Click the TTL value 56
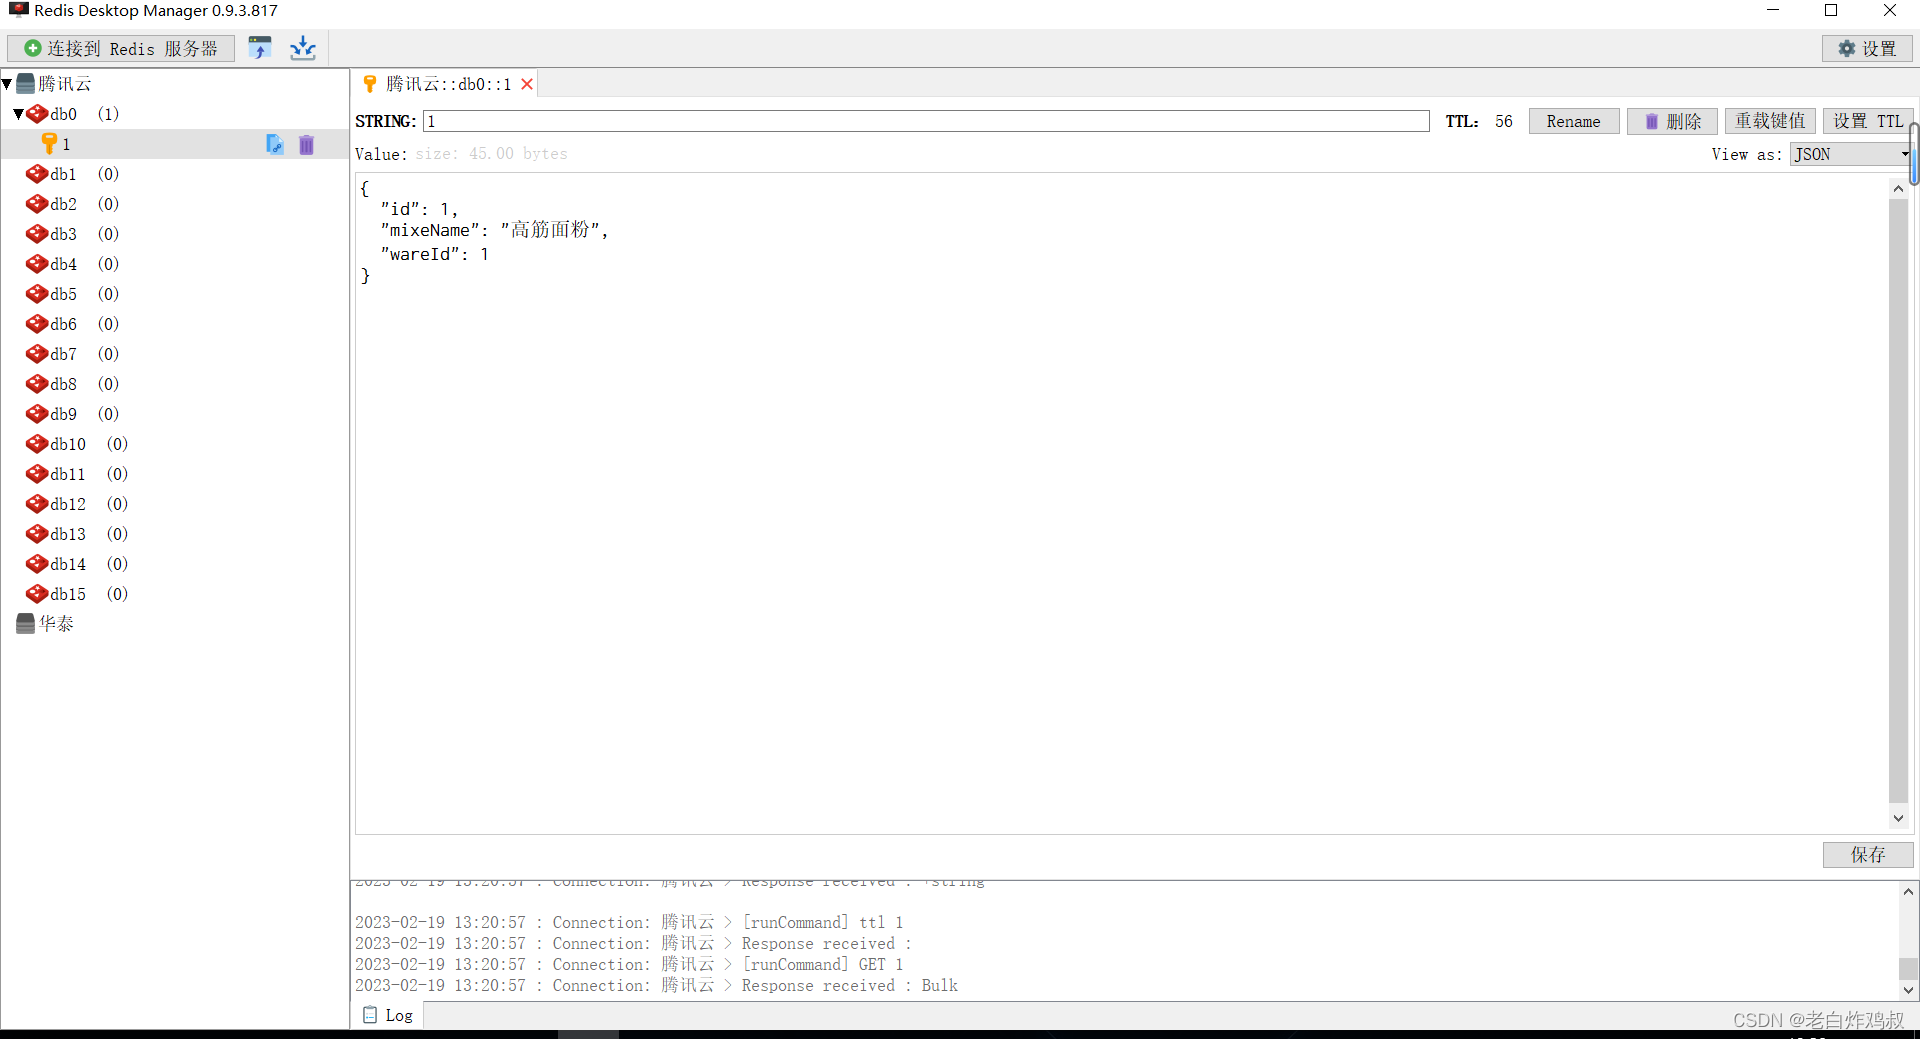 [1504, 121]
